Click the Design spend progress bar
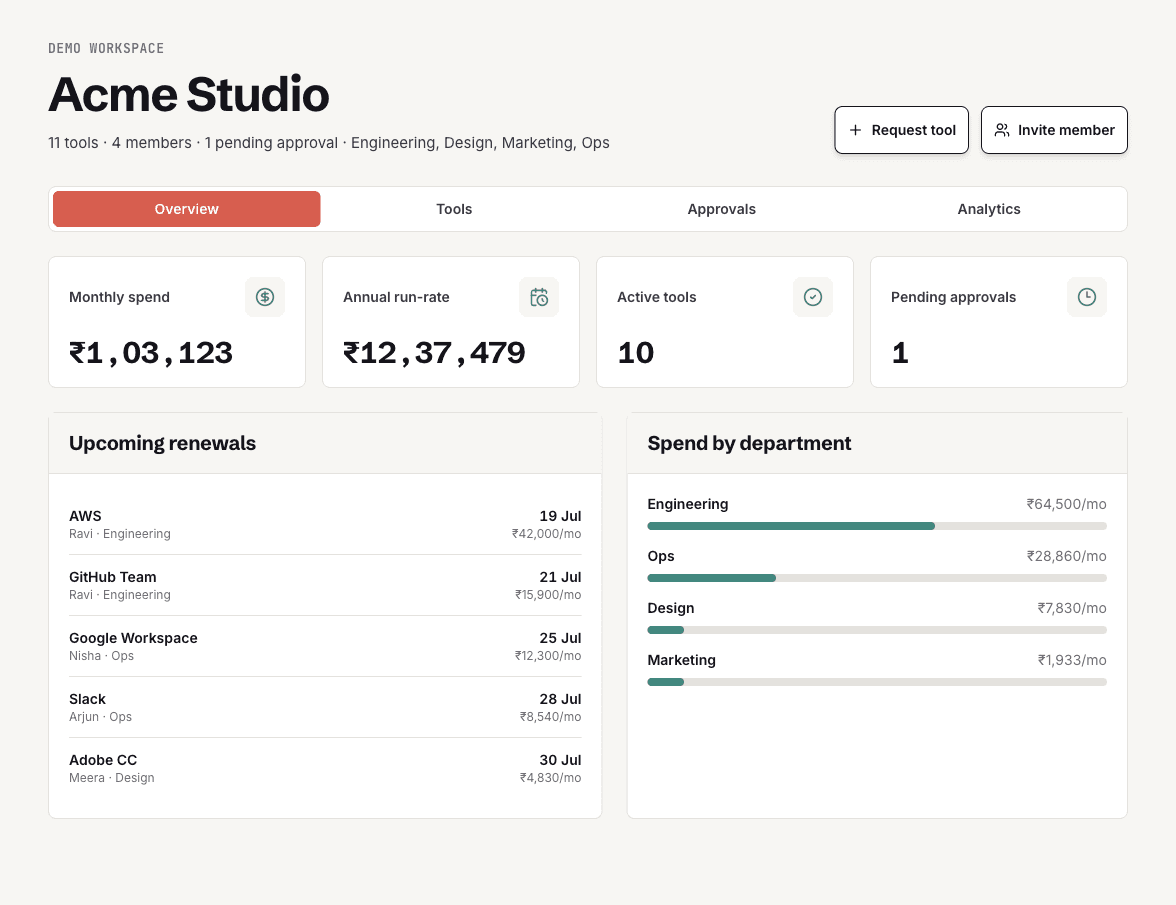The width and height of the screenshot is (1176, 905). (x=877, y=630)
